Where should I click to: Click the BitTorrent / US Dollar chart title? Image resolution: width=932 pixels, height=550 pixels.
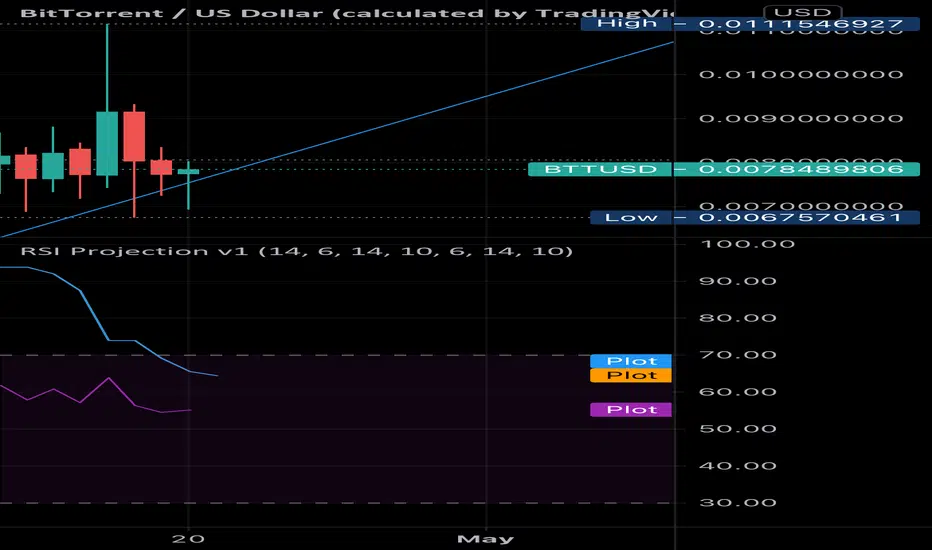pyautogui.click(x=347, y=13)
